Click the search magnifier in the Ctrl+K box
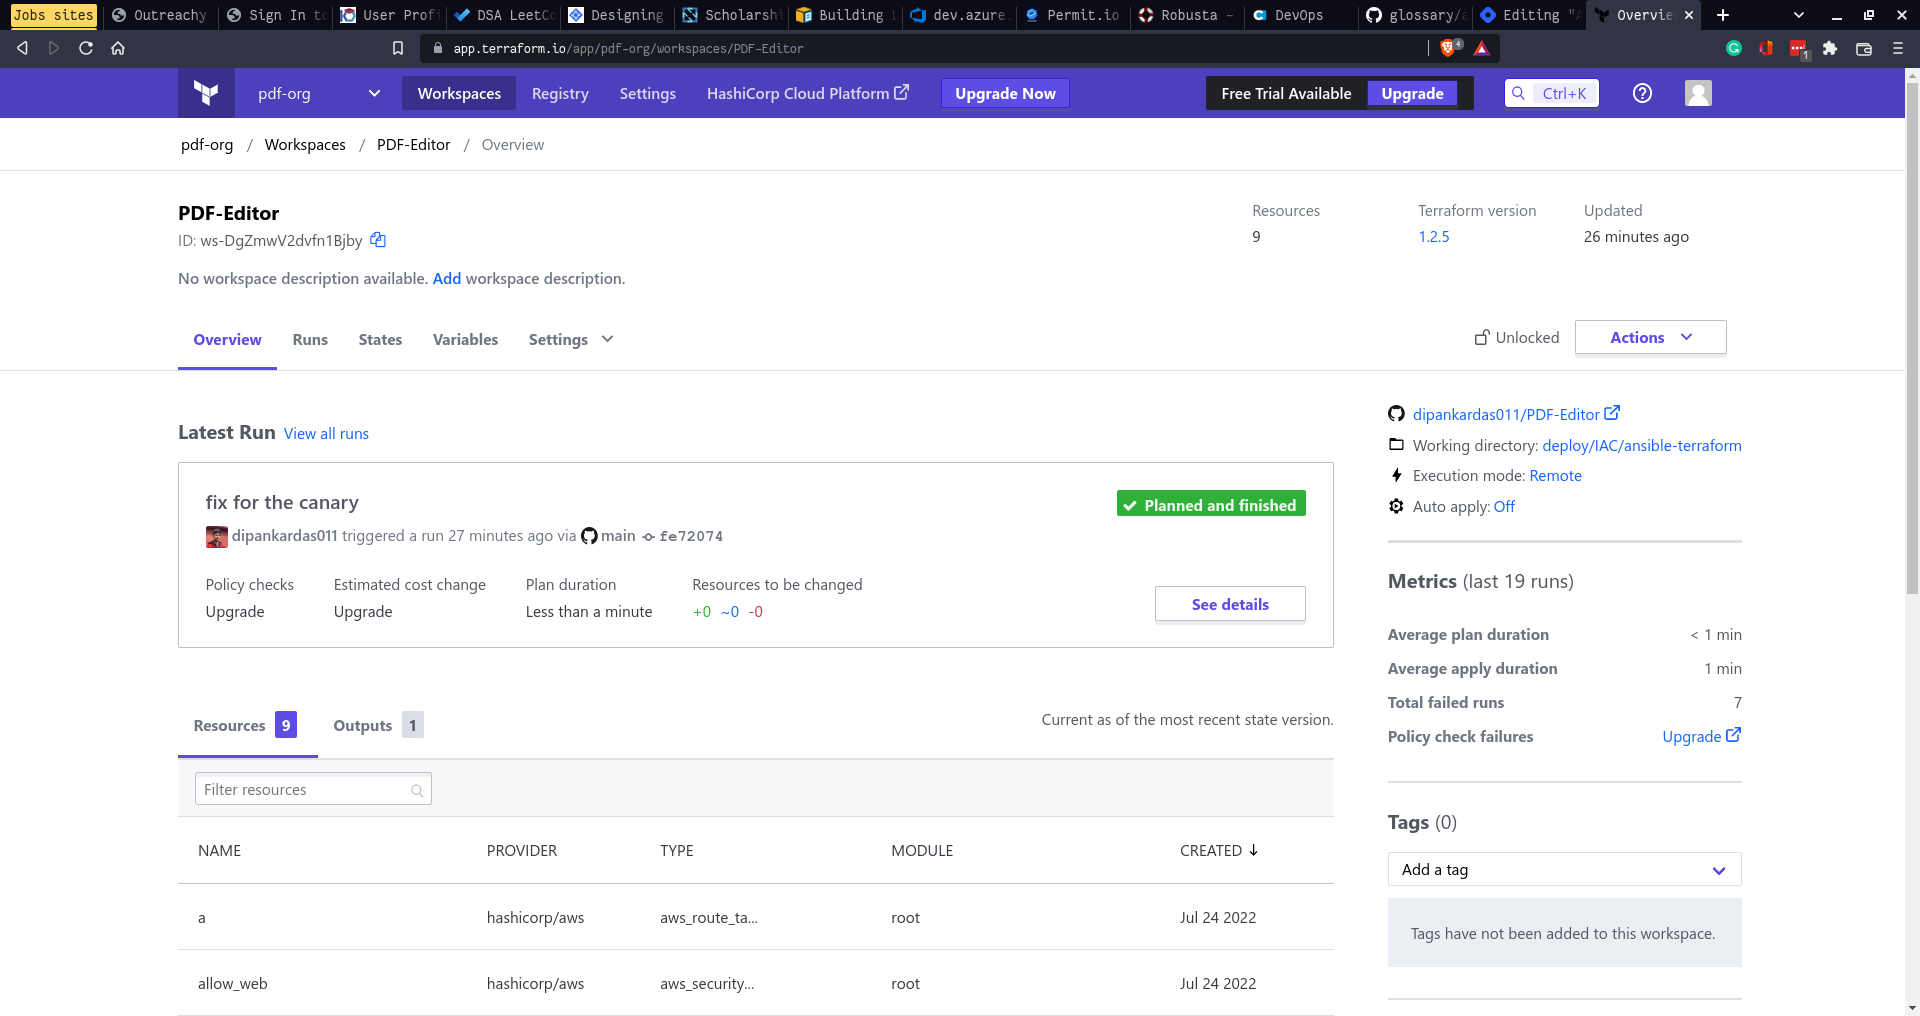 (1518, 93)
